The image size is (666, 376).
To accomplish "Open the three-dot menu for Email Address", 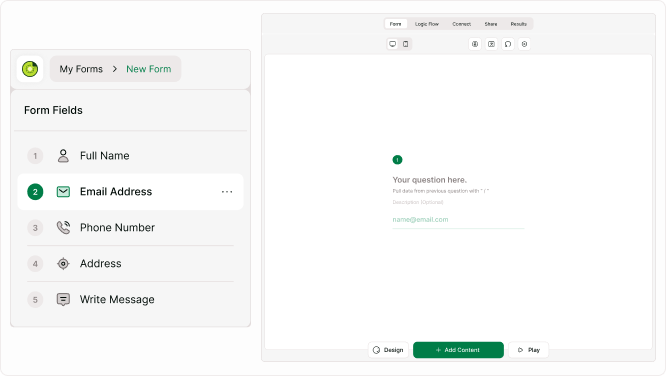I will click(227, 192).
